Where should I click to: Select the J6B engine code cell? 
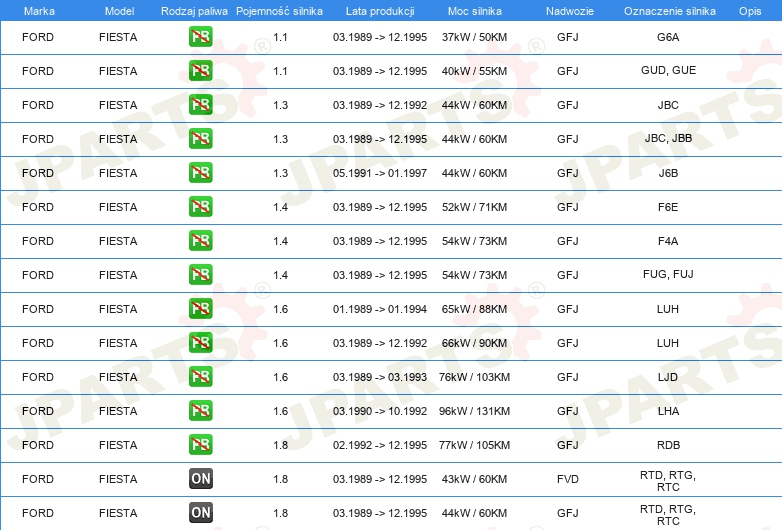click(668, 173)
